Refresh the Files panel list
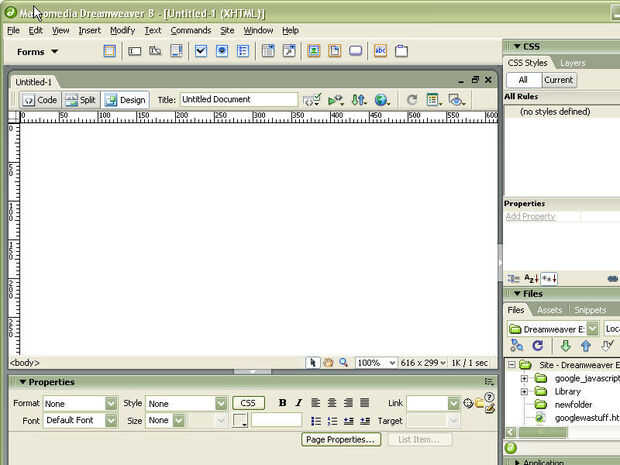Viewport: 620px width, 465px height. (537, 346)
